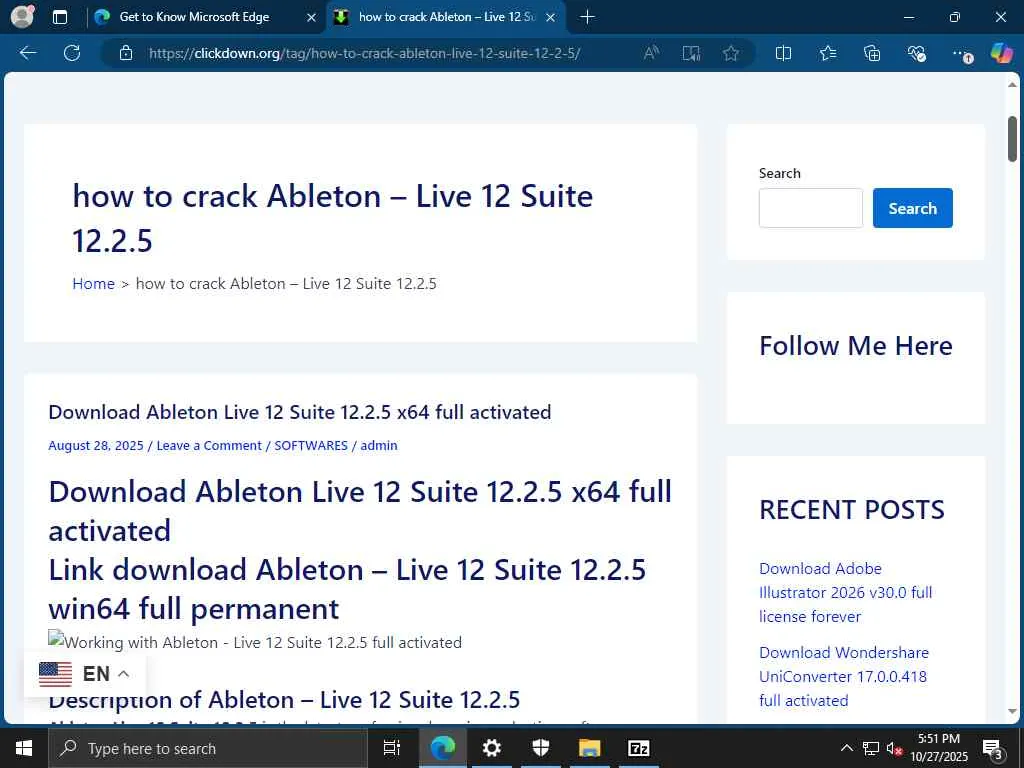Viewport: 1024px width, 768px height.
Task: Click the broken Working with Ableton image
Action: [x=255, y=642]
